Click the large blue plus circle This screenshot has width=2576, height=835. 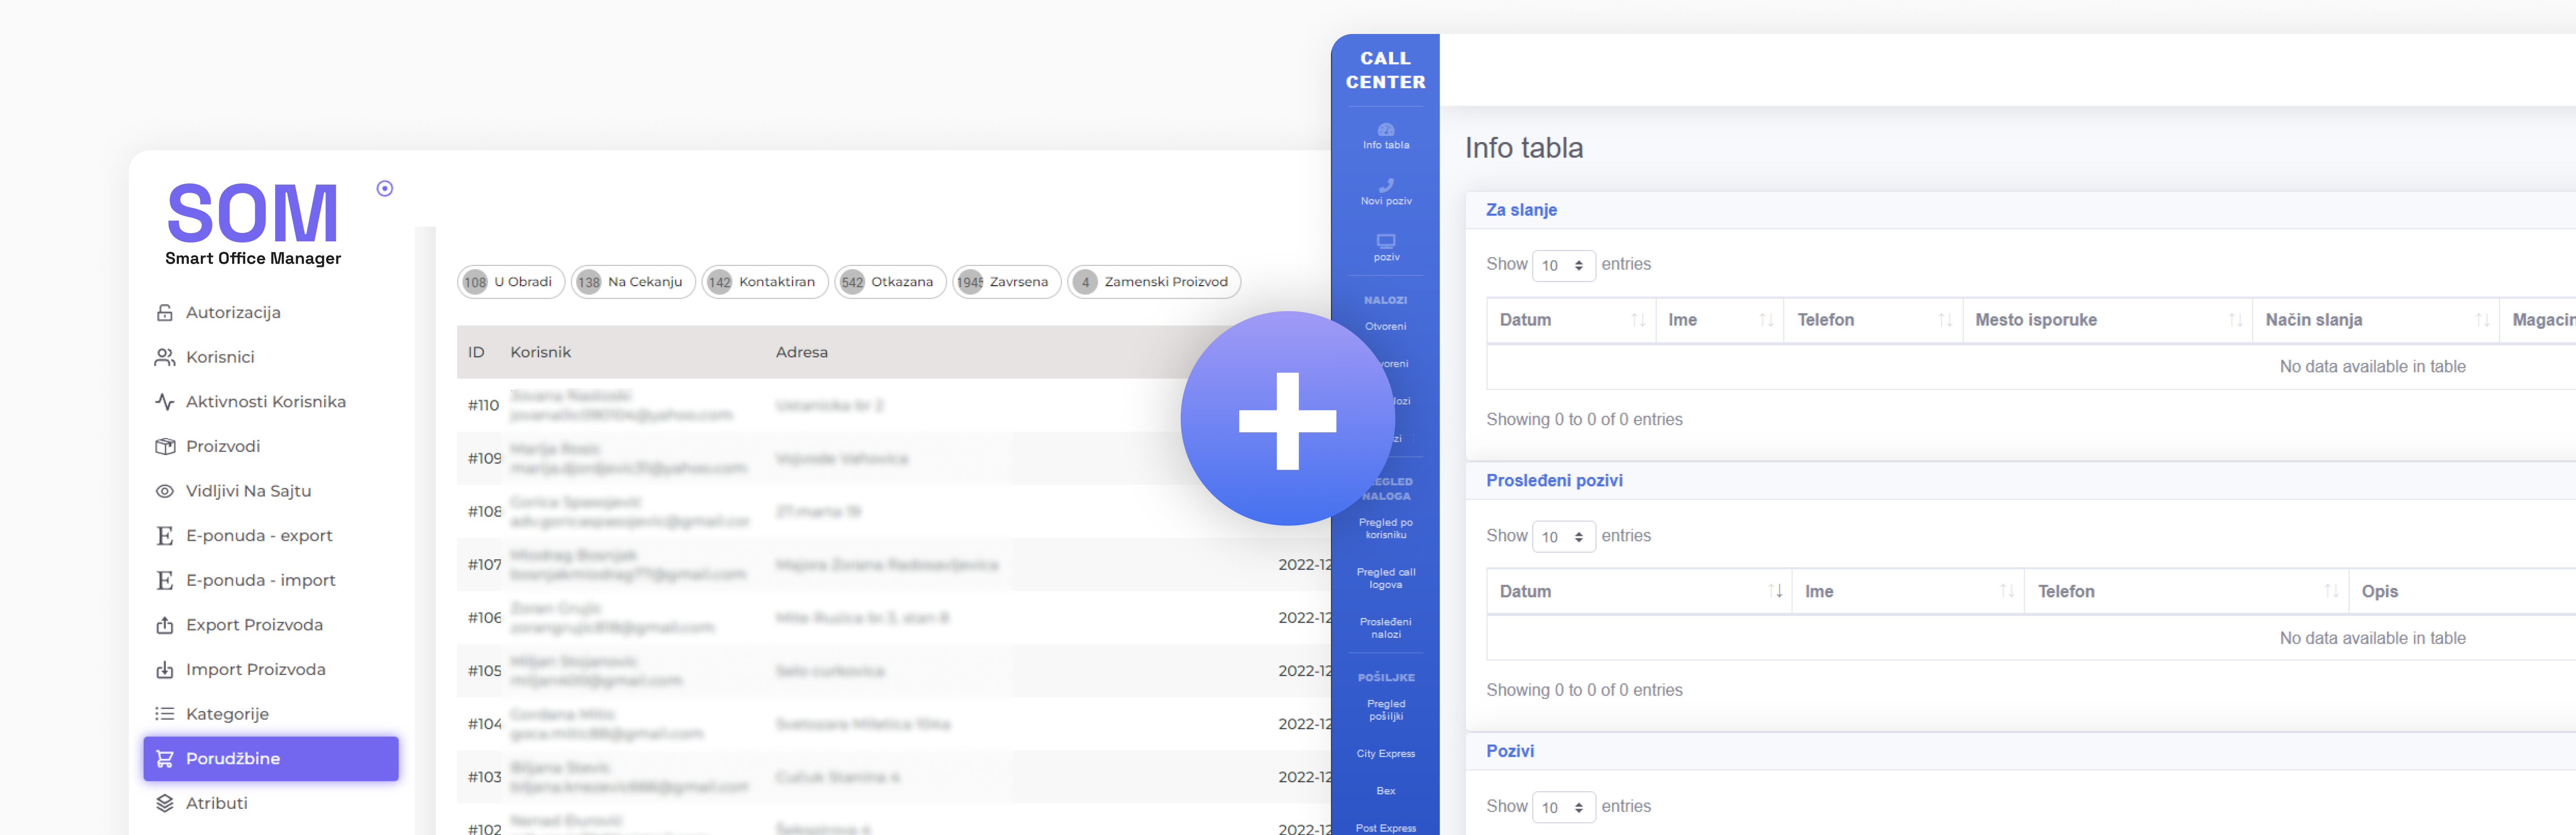point(1287,418)
